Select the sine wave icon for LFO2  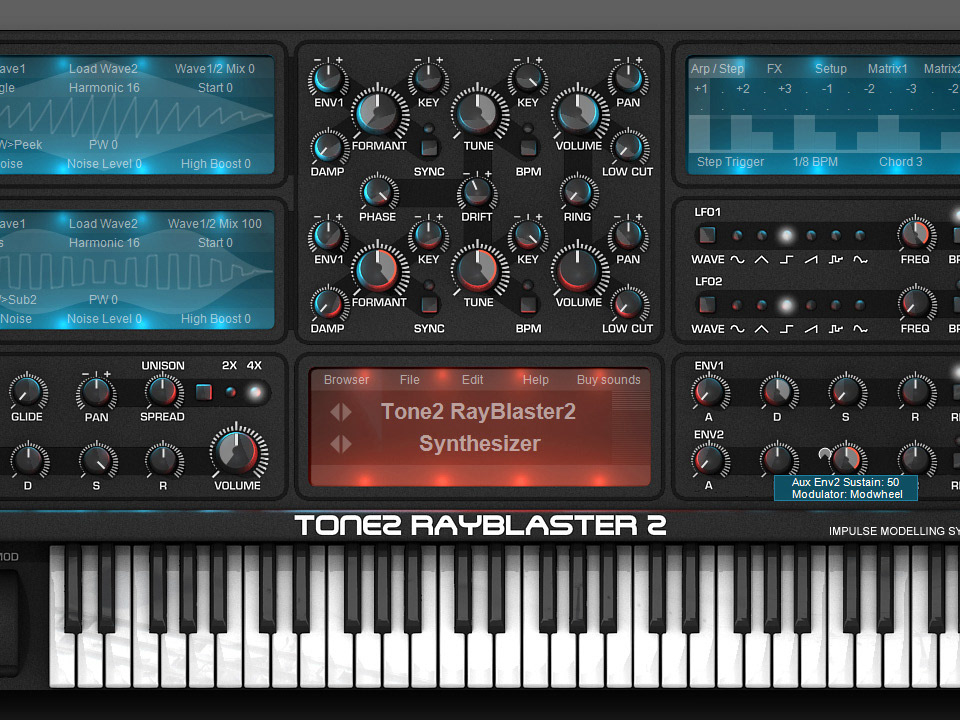[737, 329]
